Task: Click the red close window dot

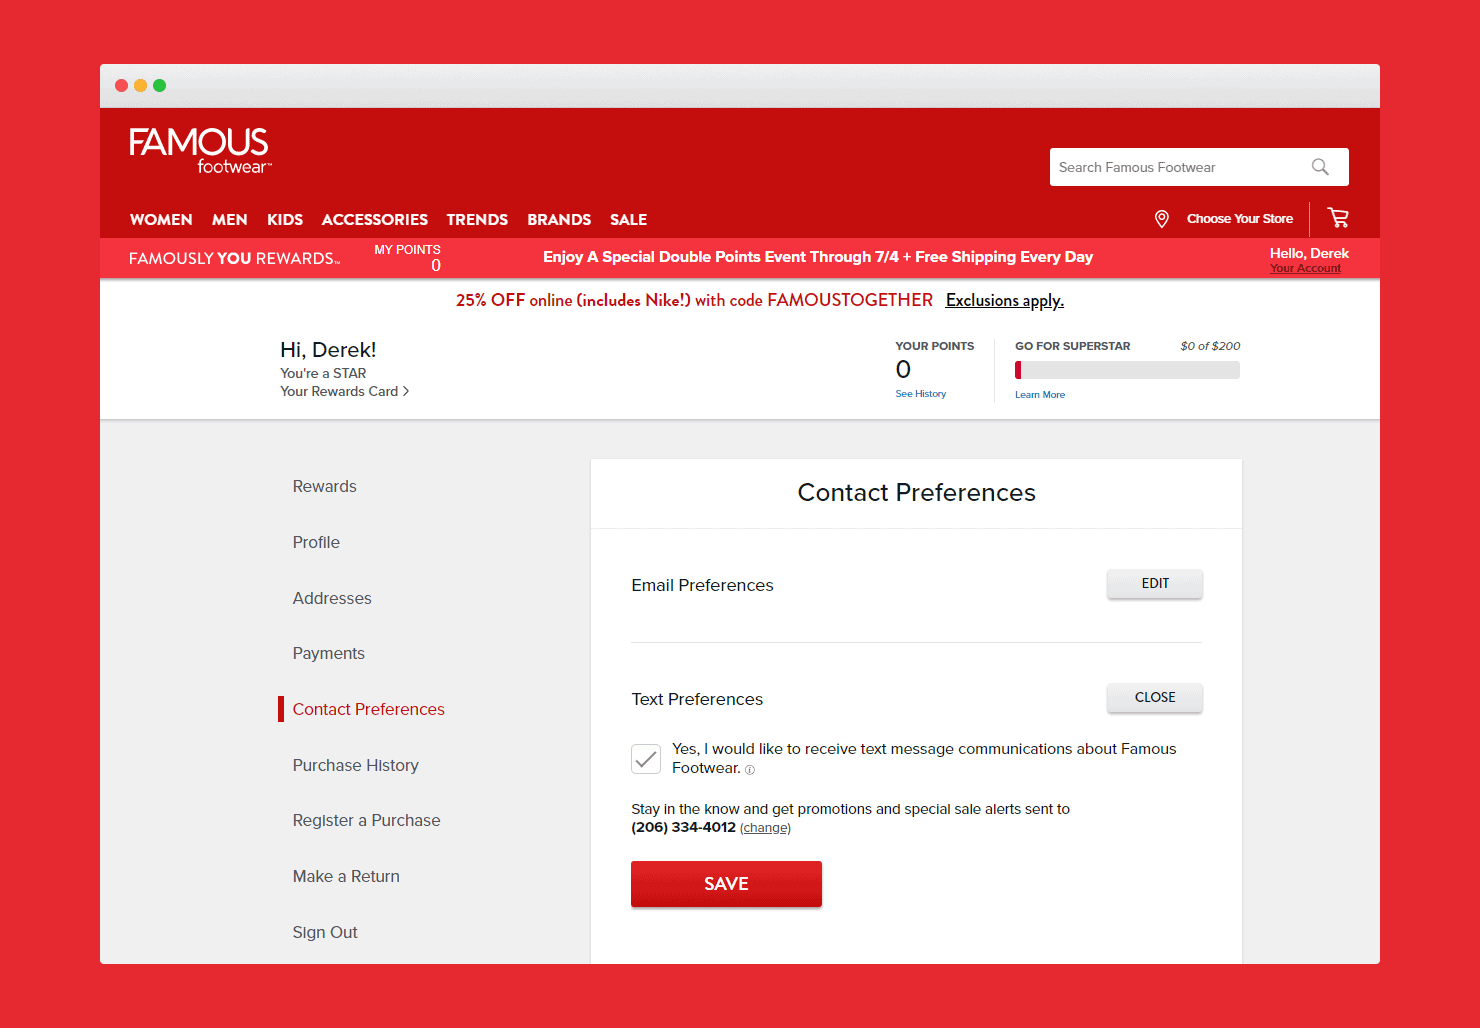Action: pos(121,86)
